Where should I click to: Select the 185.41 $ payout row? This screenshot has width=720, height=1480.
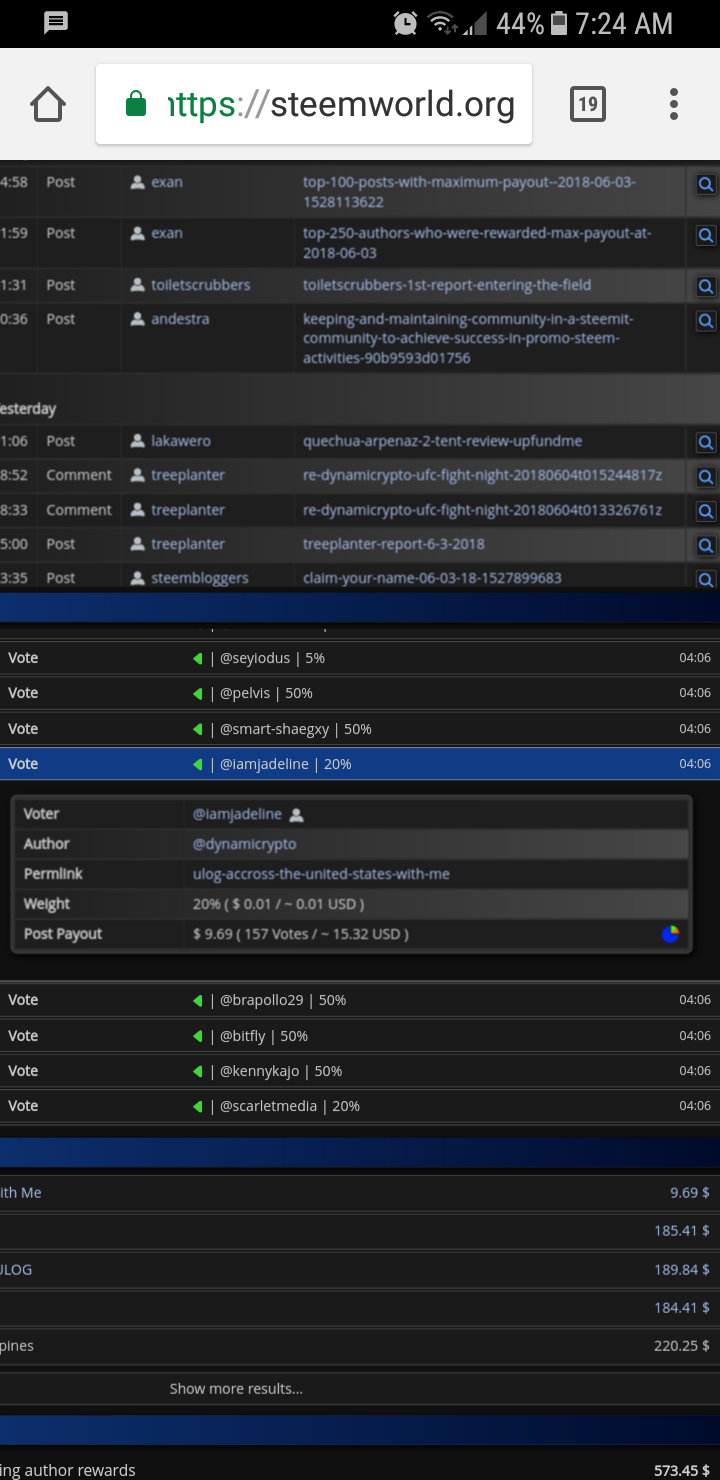[360, 1231]
